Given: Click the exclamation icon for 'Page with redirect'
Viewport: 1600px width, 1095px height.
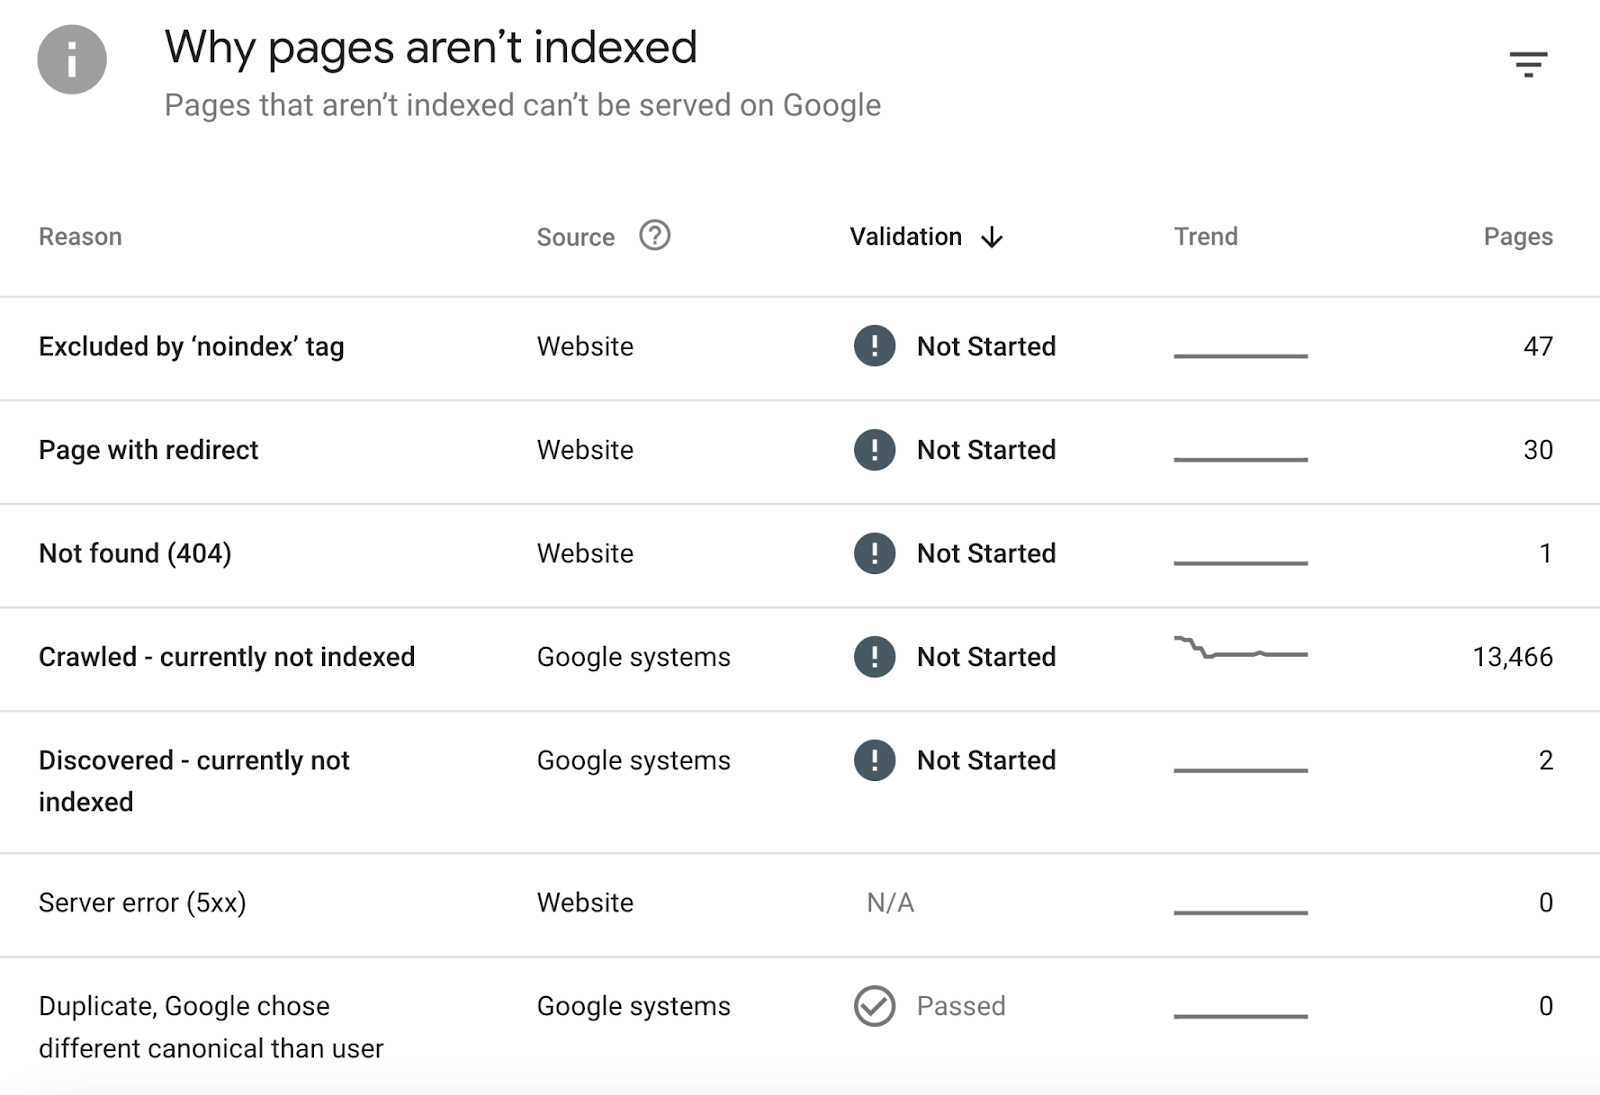Looking at the screenshot, I should coord(873,450).
